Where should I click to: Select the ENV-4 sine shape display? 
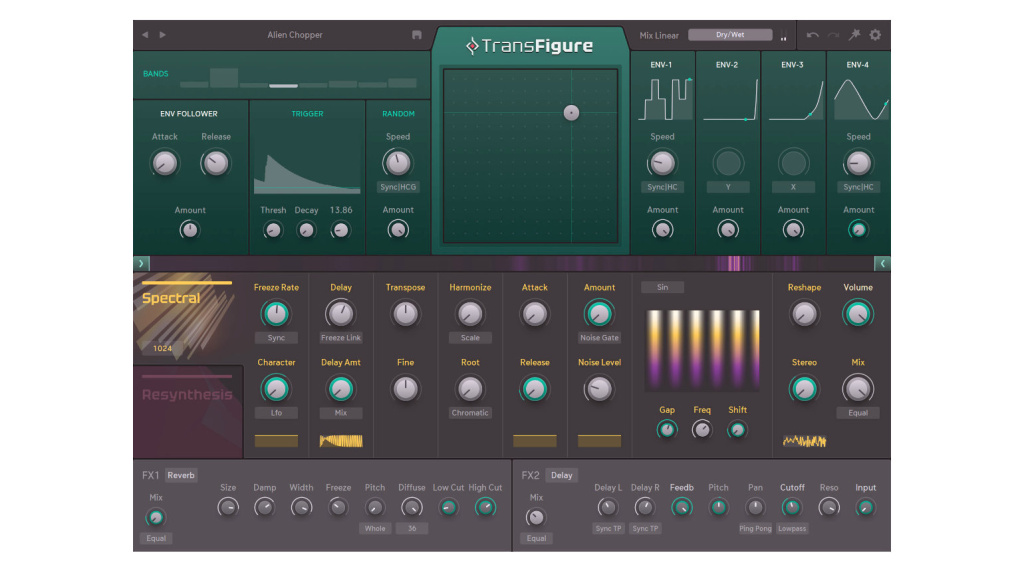click(861, 99)
